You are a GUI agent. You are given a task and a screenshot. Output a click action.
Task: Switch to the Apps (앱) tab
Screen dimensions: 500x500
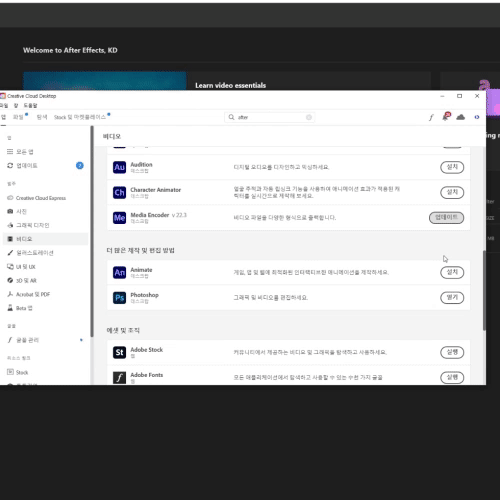point(3,117)
